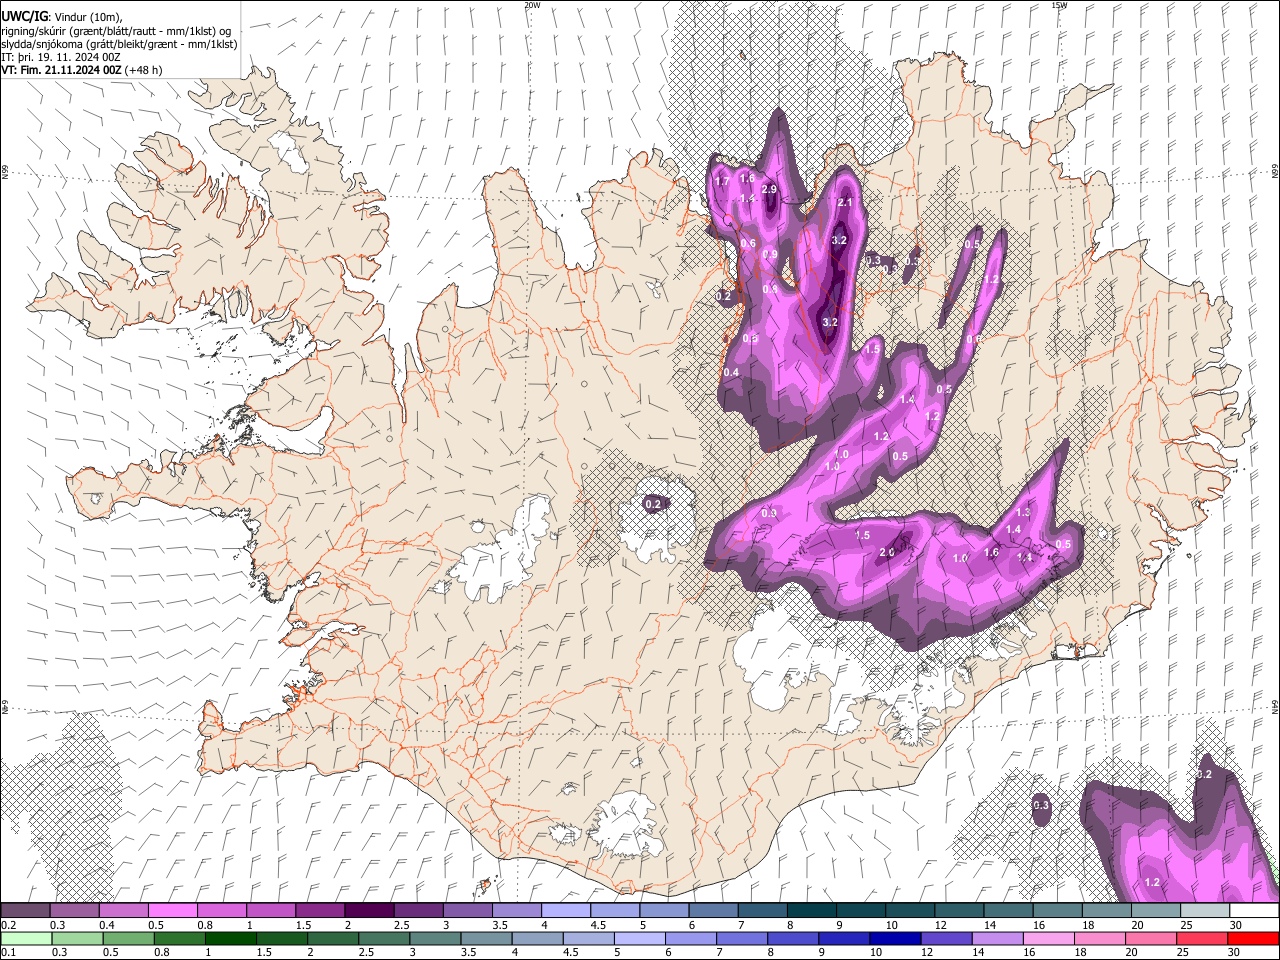Click the init time 'IT: þri. 19. 11. 2024 00Z' line
Screen dimensions: 1280x960
click(x=61, y=57)
